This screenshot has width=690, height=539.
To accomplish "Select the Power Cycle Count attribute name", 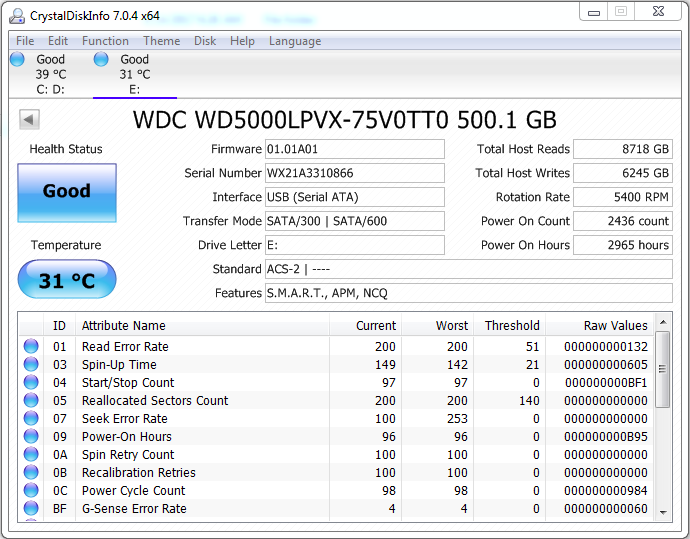I will [x=134, y=491].
